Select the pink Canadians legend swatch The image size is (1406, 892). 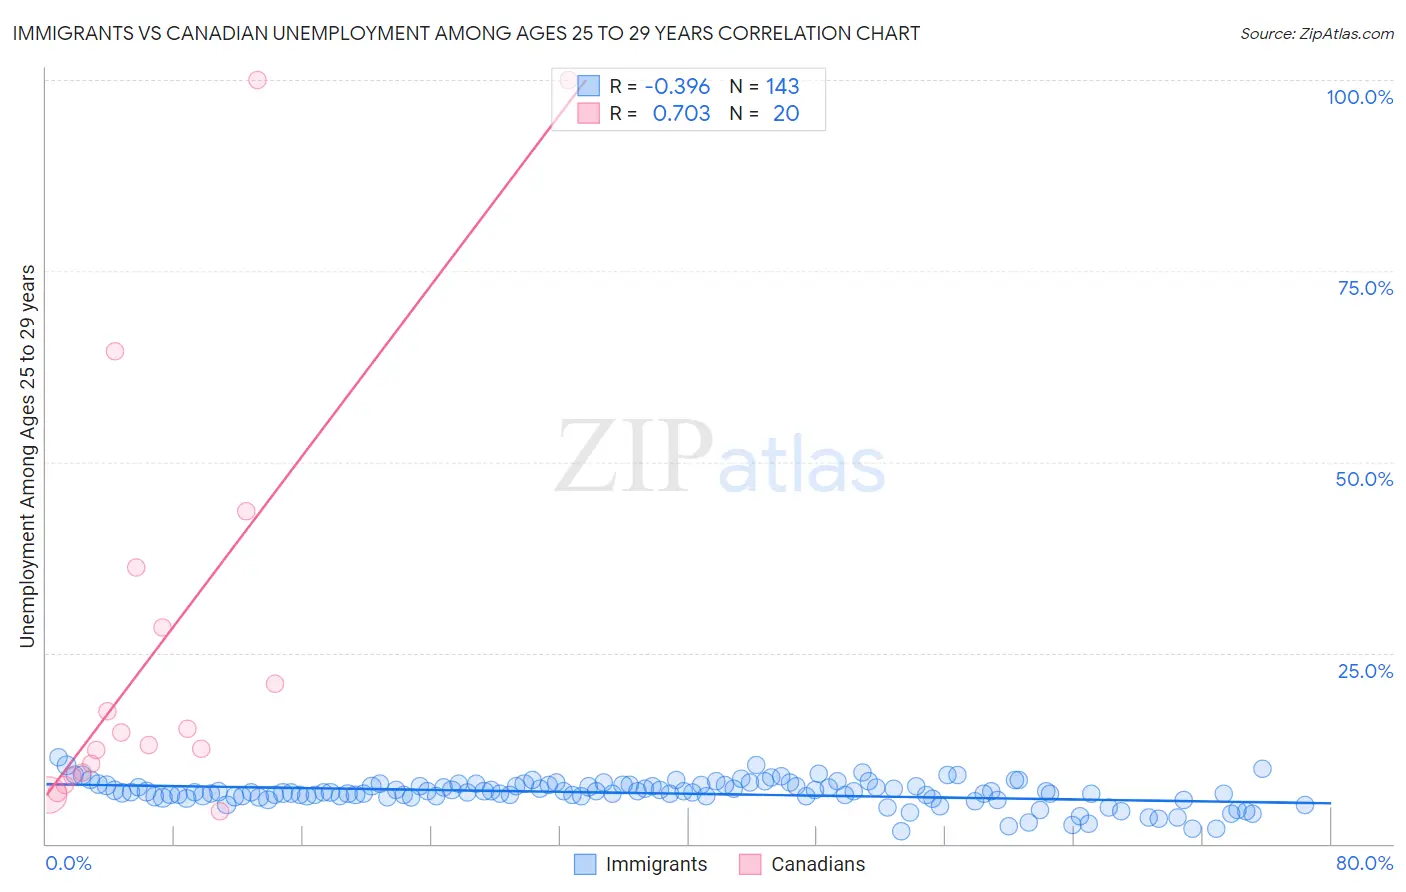click(x=750, y=864)
